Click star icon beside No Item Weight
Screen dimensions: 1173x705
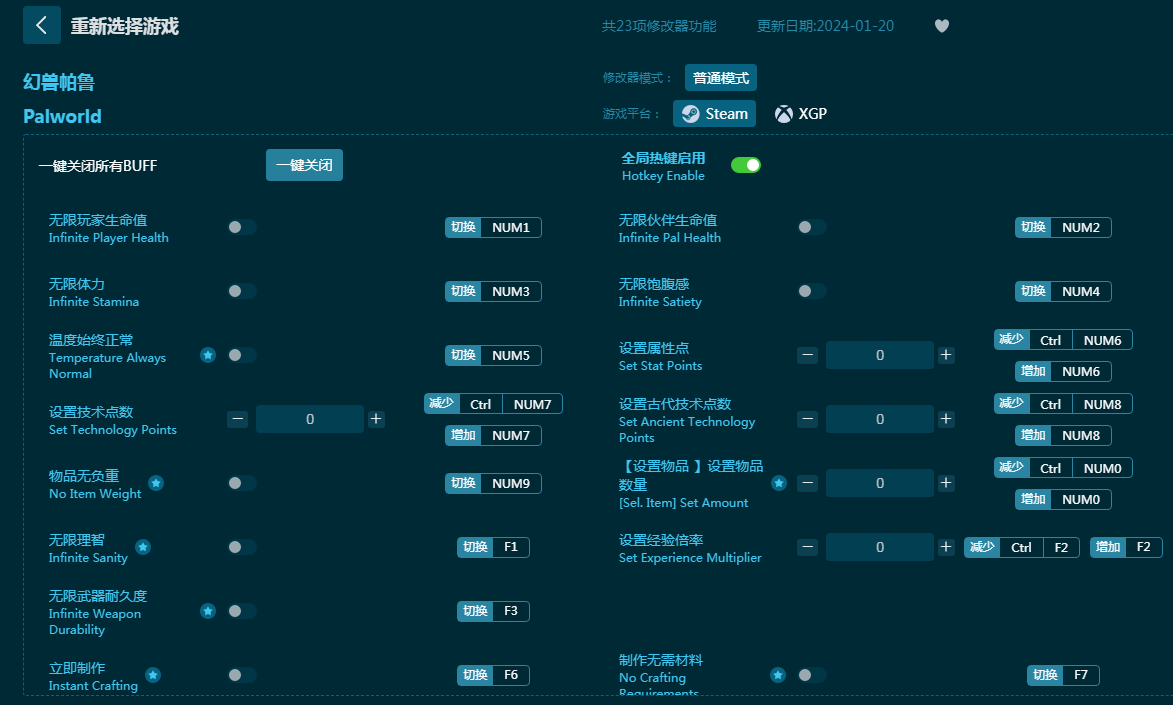pos(156,483)
